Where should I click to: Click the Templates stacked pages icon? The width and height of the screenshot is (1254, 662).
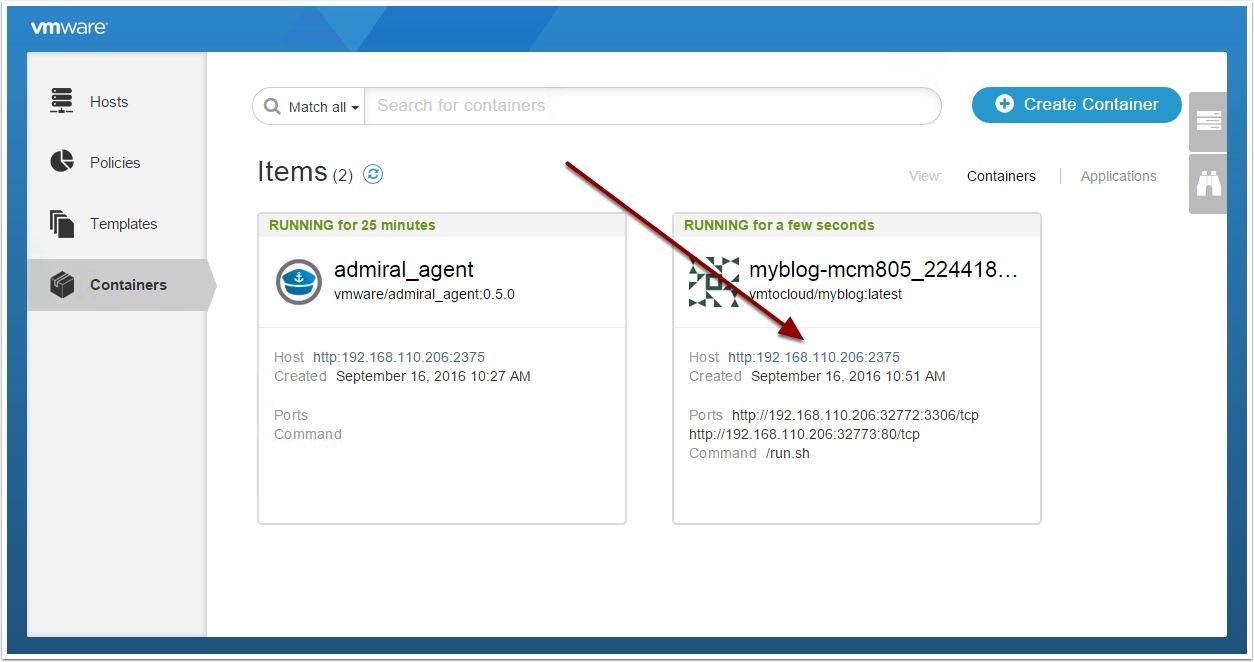(62, 223)
